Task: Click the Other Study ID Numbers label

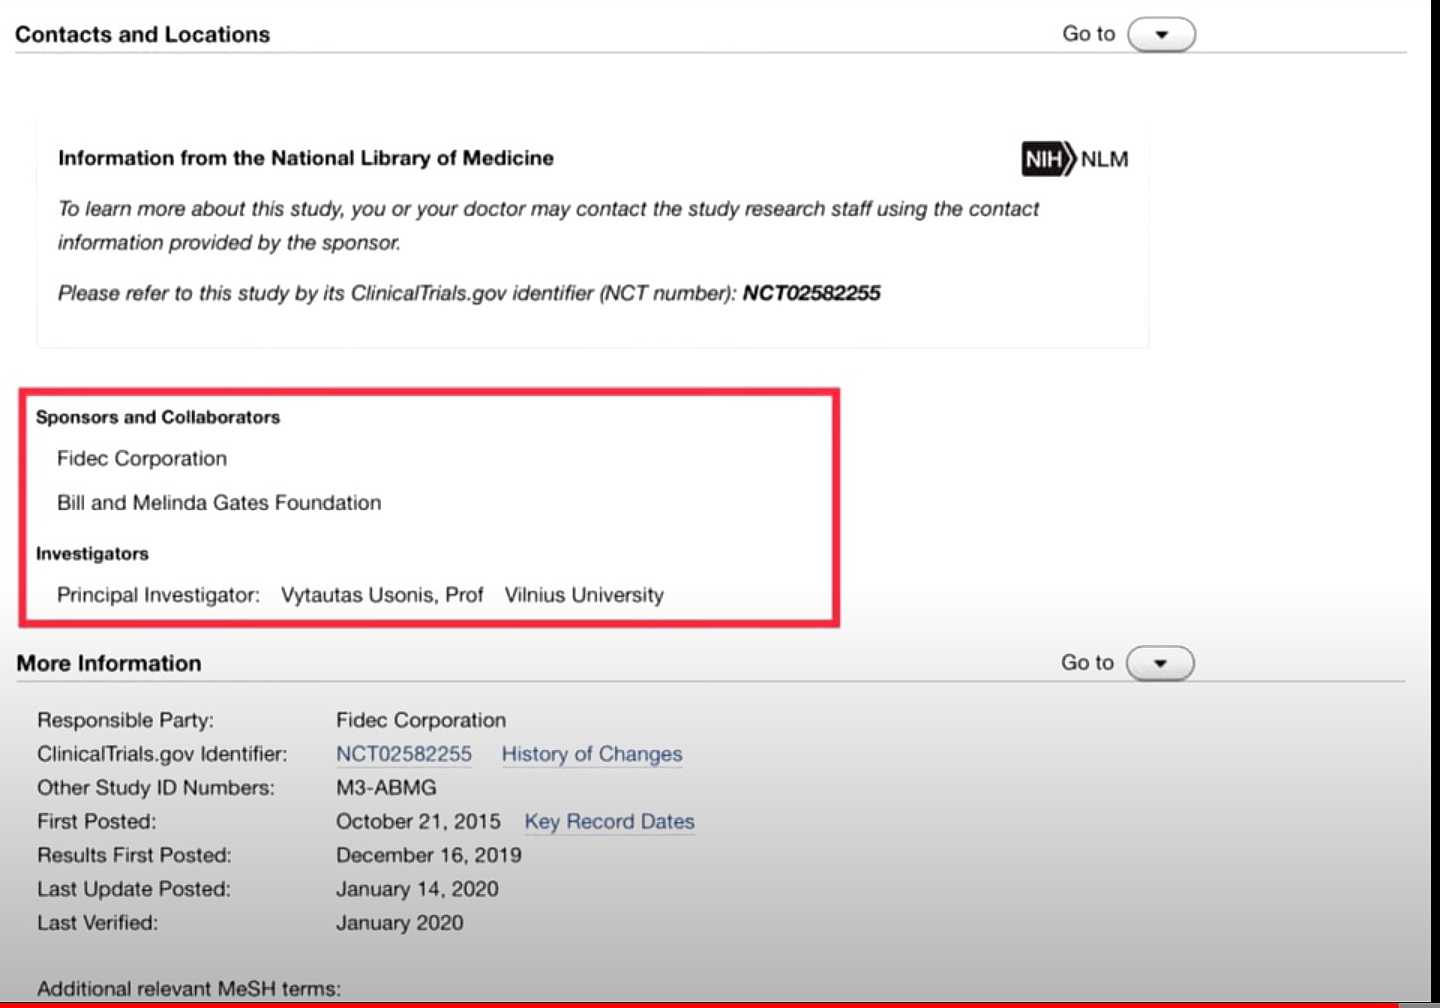Action: tap(156, 788)
